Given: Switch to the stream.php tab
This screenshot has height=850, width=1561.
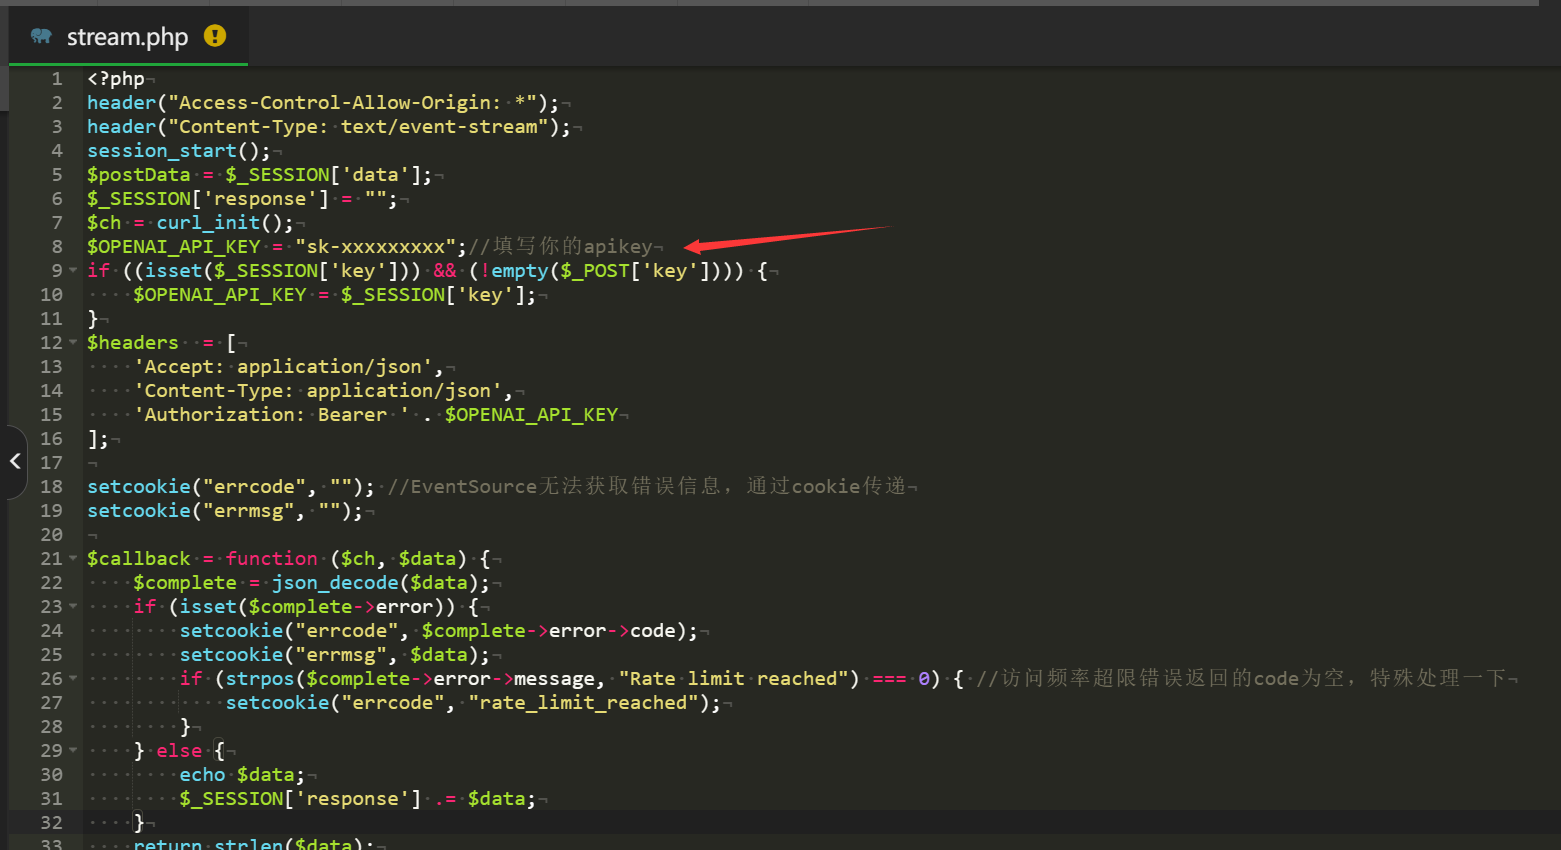Looking at the screenshot, I should (127, 36).
